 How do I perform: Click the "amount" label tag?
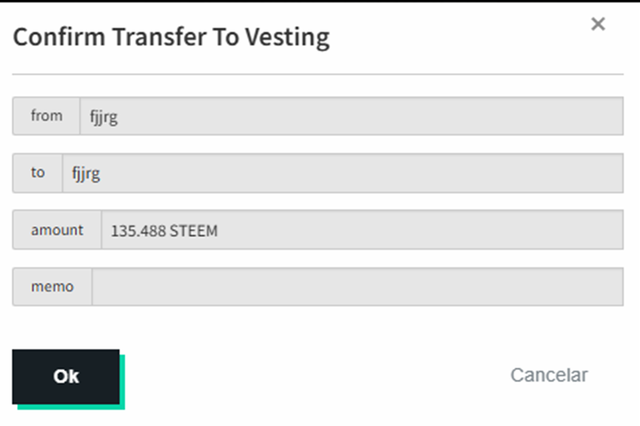(x=56, y=230)
